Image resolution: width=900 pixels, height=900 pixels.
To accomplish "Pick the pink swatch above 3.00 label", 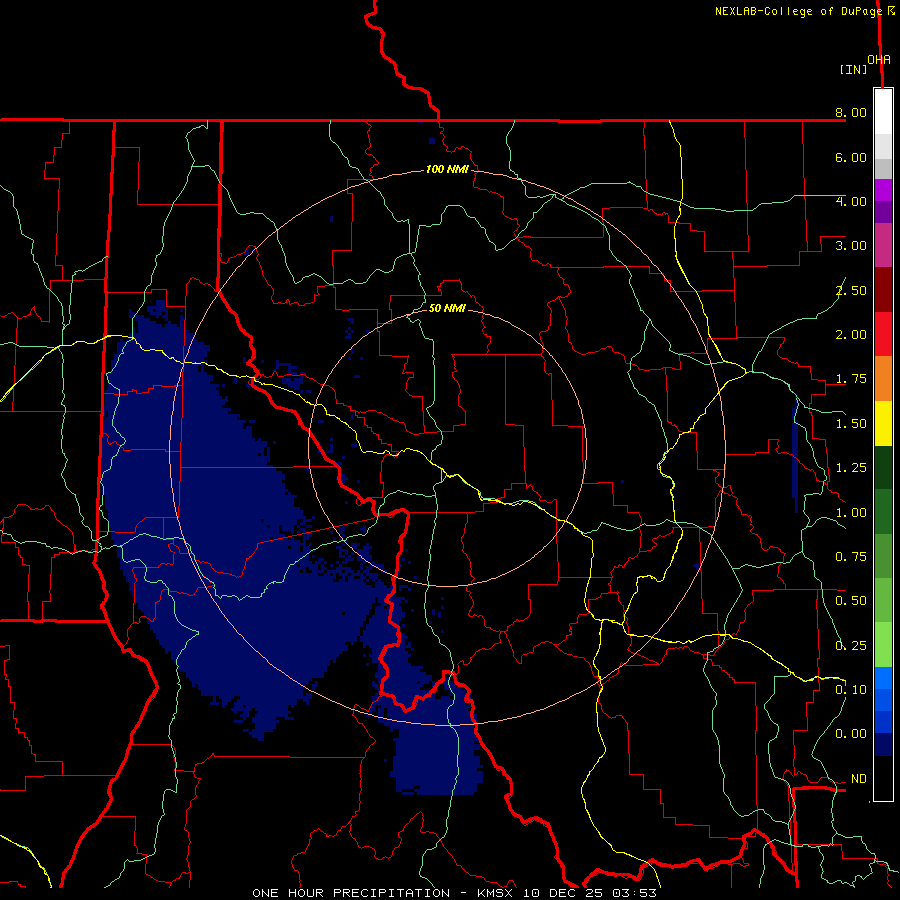I will pyautogui.click(x=883, y=245).
